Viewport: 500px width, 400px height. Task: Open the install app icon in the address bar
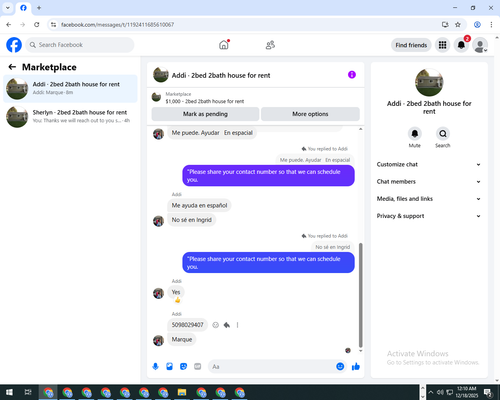[x=445, y=25]
